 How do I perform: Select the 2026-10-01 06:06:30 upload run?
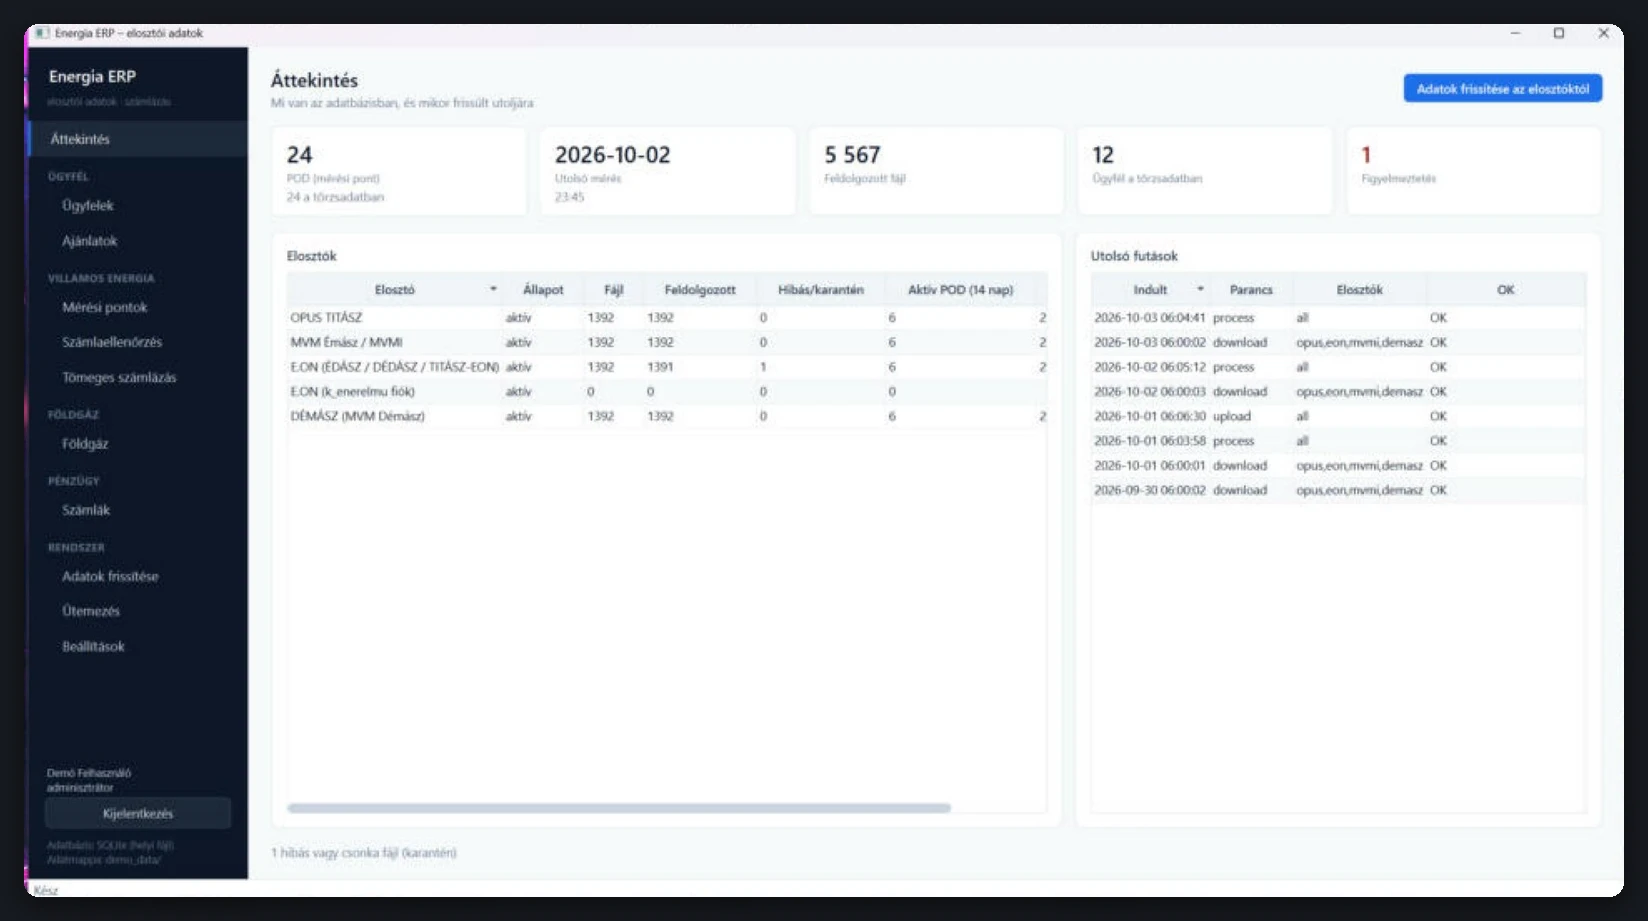coord(1338,416)
